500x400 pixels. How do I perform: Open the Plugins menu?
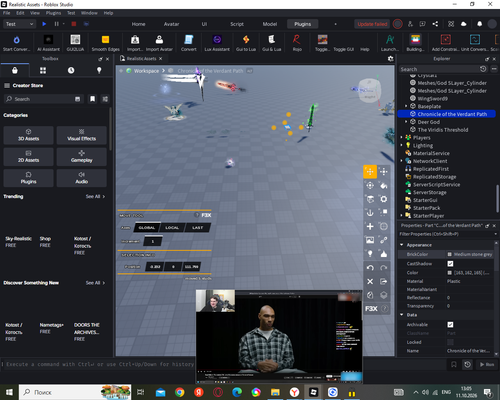tap(53, 13)
